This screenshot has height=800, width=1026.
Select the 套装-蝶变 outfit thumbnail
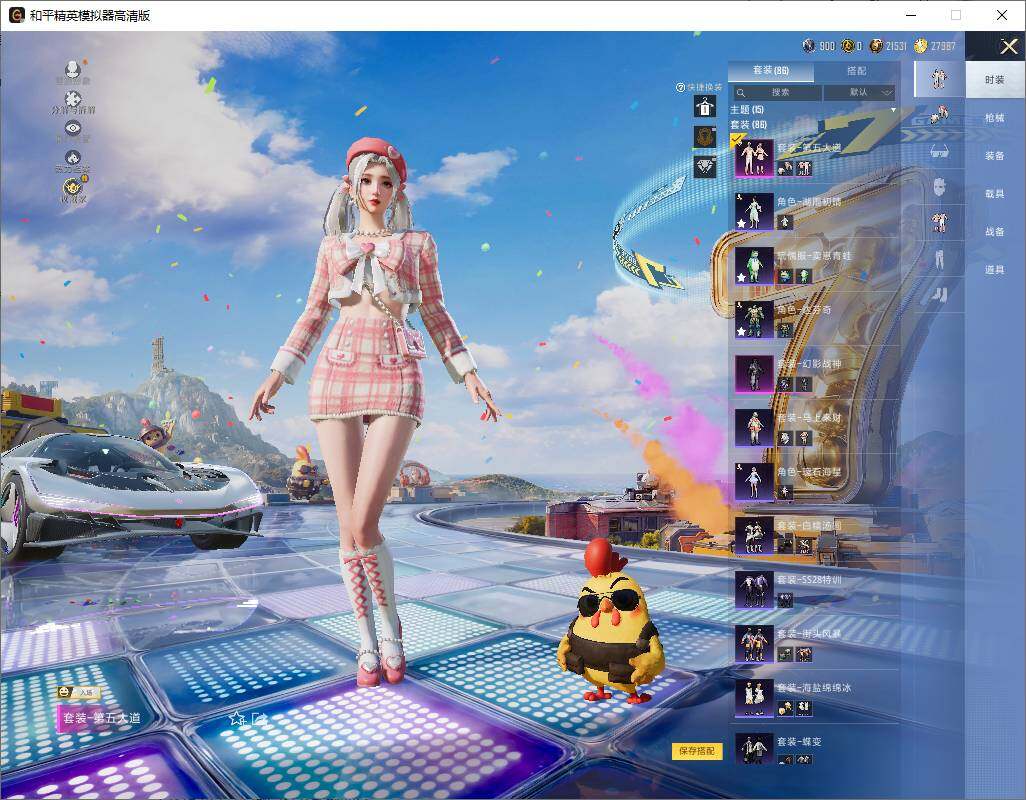click(x=754, y=750)
